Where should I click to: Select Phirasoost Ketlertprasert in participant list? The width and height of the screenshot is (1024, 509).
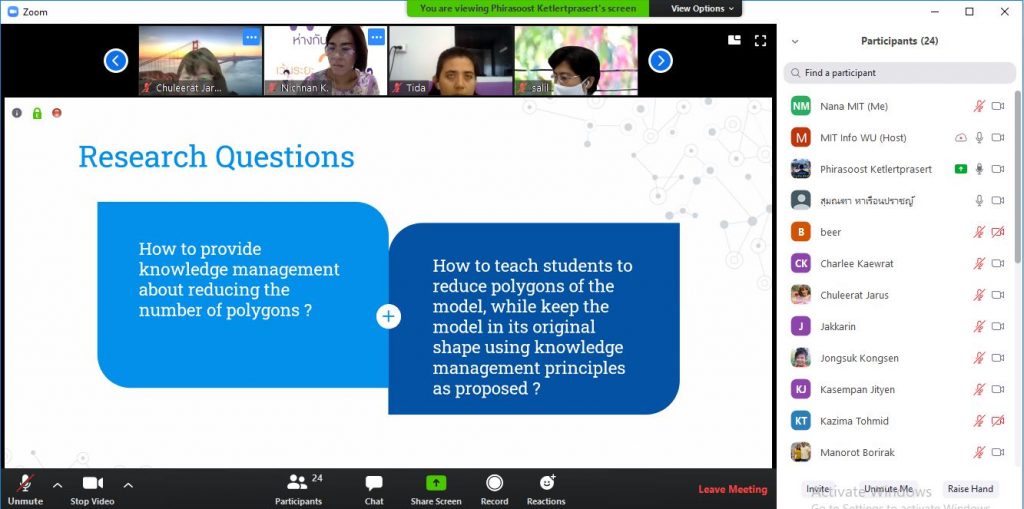(875, 169)
